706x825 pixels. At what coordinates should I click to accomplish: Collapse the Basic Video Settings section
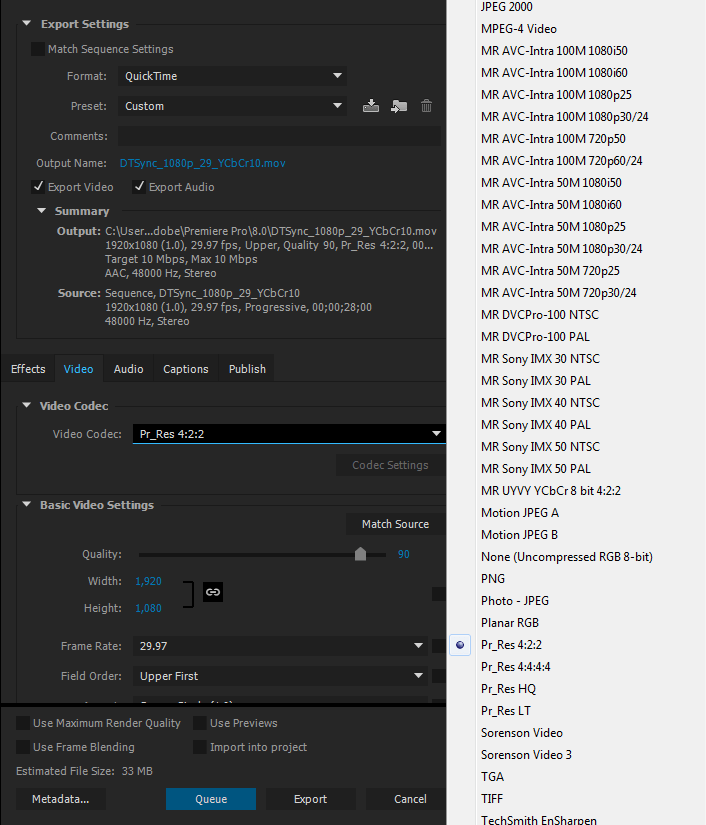click(x=26, y=504)
